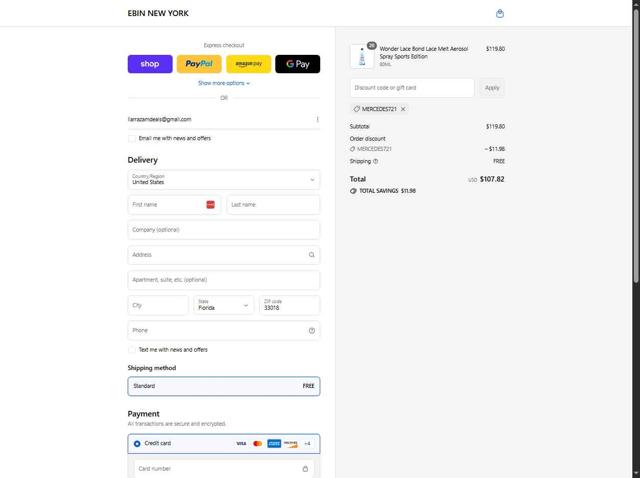Image resolution: width=640 pixels, height=478 pixels.
Task: Click the Mastercard logo
Action: tap(258, 444)
